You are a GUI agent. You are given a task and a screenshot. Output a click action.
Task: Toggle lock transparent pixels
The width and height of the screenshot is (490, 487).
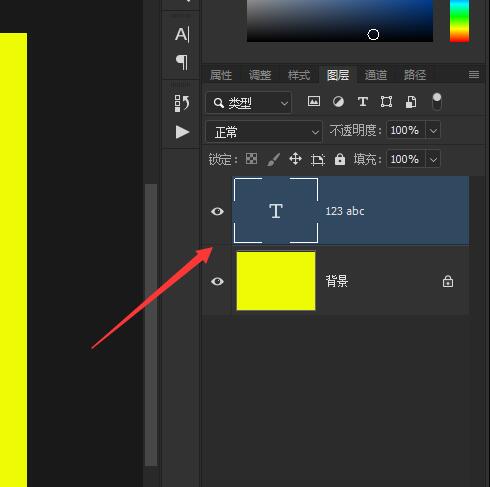pyautogui.click(x=251, y=159)
